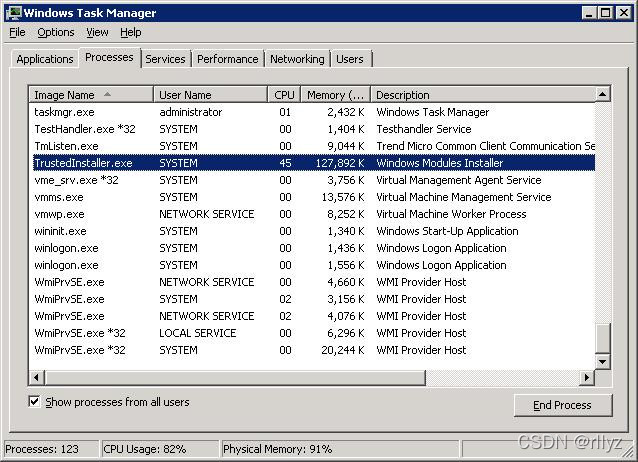Sort by CPU column header
The image size is (638, 462).
point(284,95)
